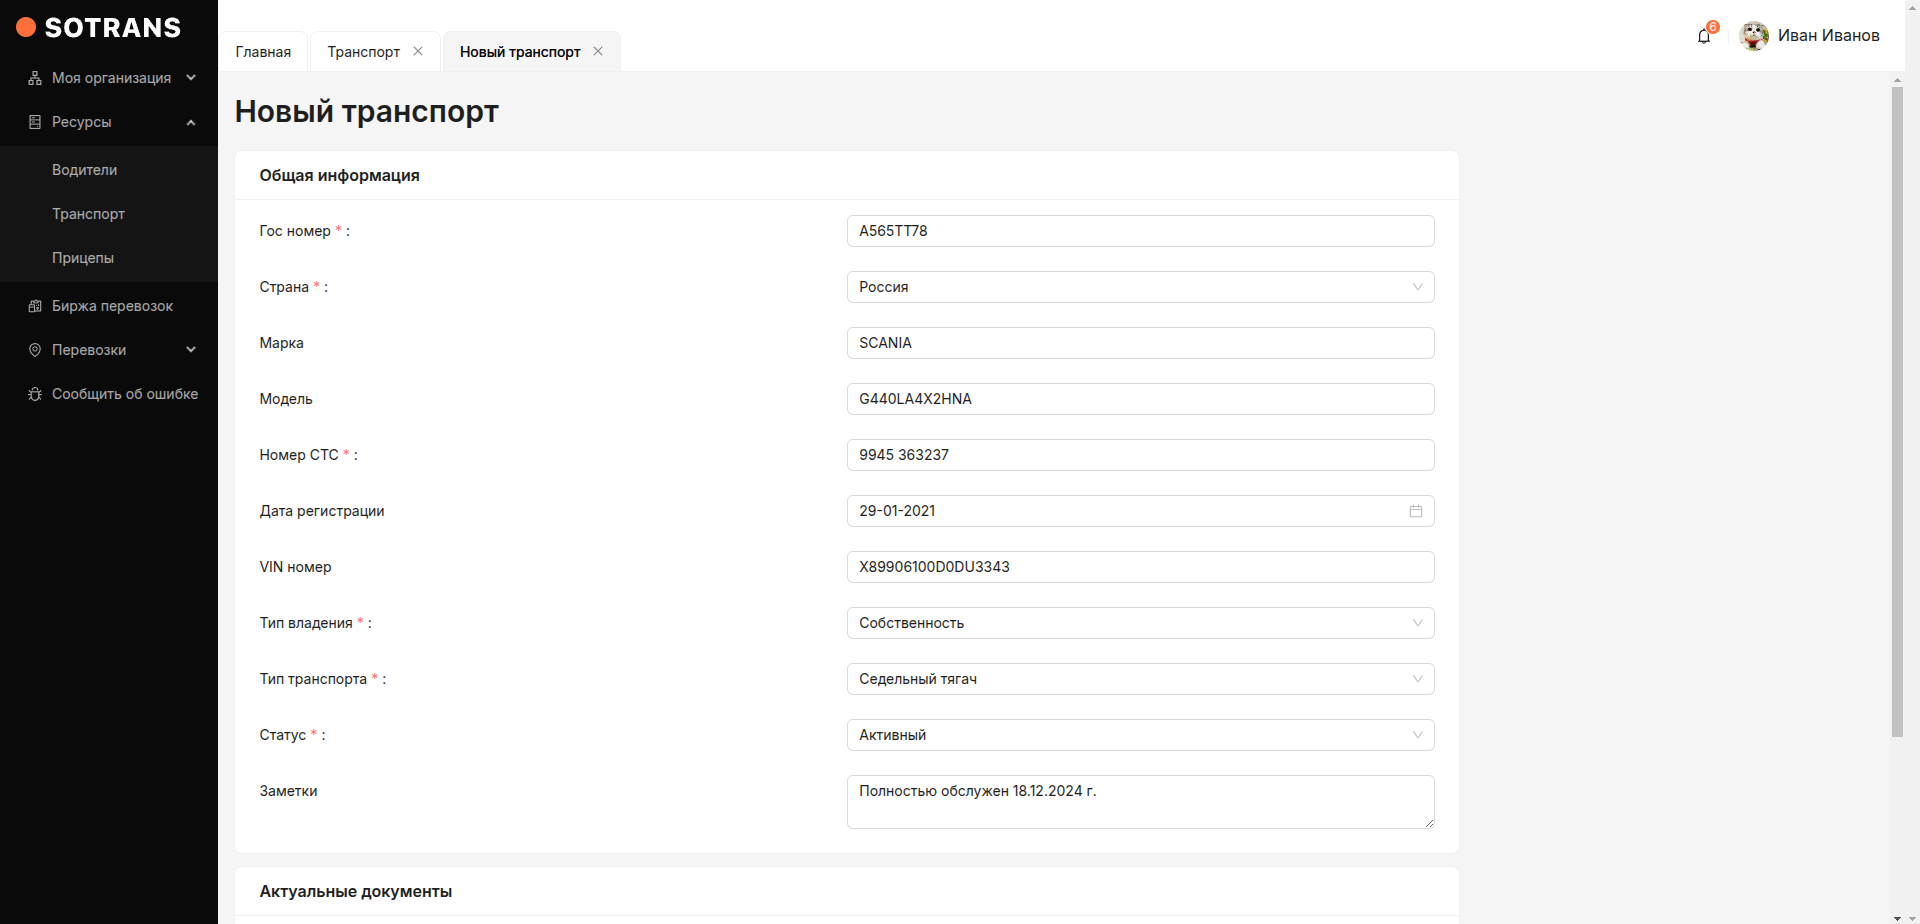Click the bug icon for Сообщить об ошибке
Screen dimensions: 1920x924
click(x=35, y=394)
